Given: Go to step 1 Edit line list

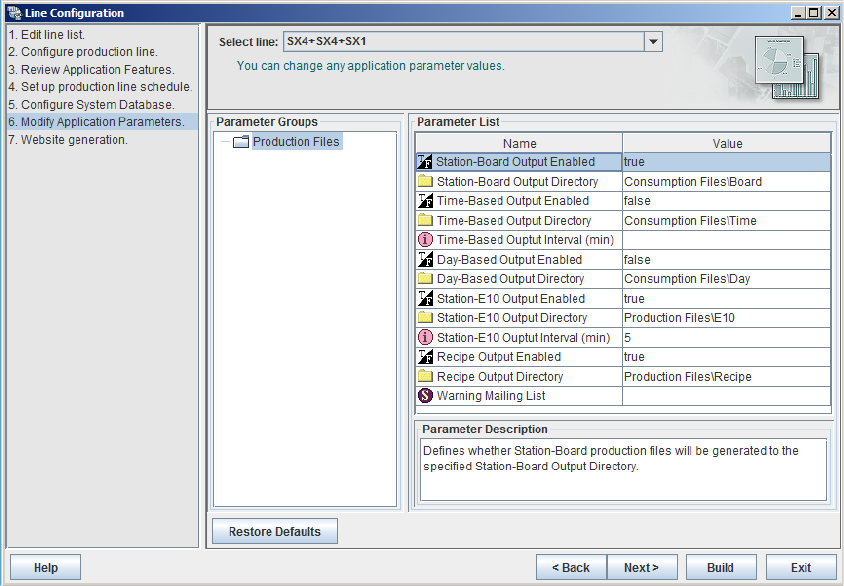Looking at the screenshot, I should (46, 34).
